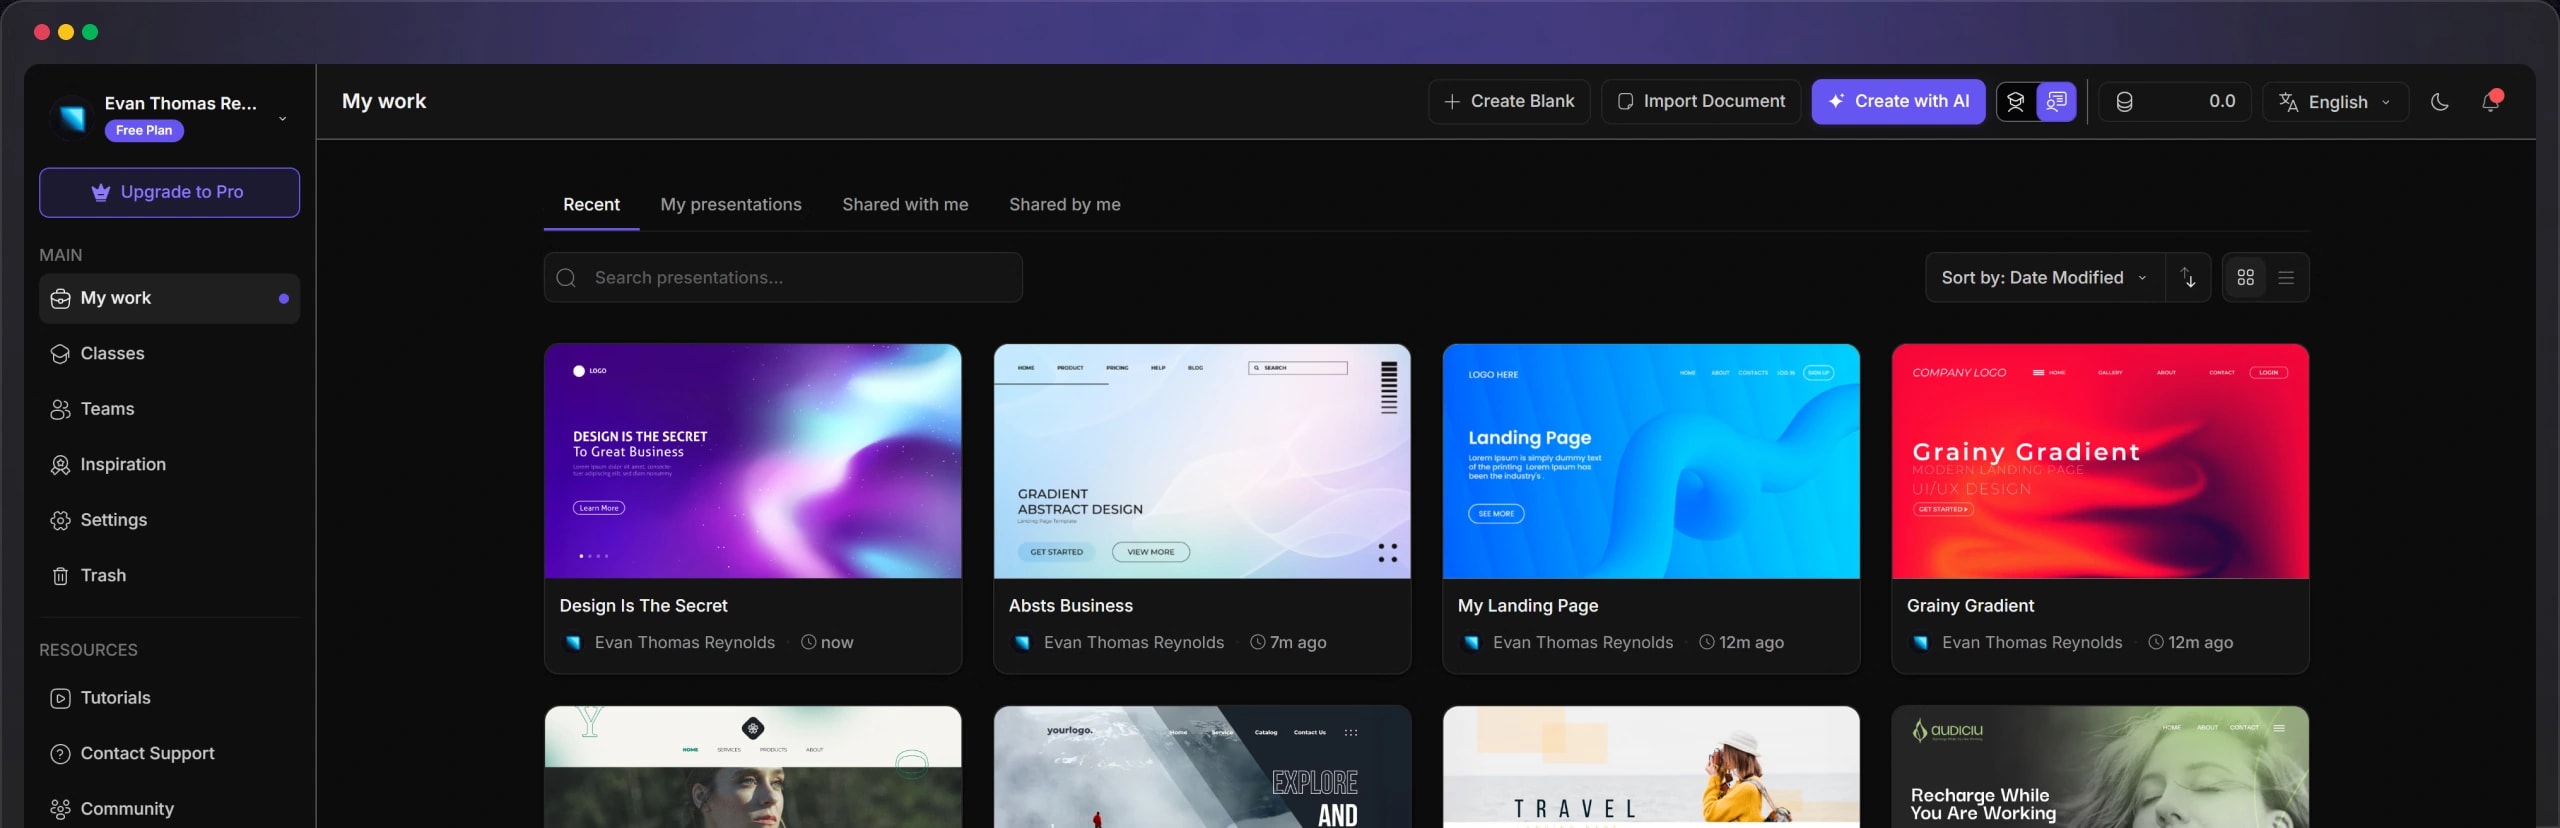Viewport: 2560px width, 828px height.
Task: Open the notifications bell
Action: pyautogui.click(x=2490, y=101)
